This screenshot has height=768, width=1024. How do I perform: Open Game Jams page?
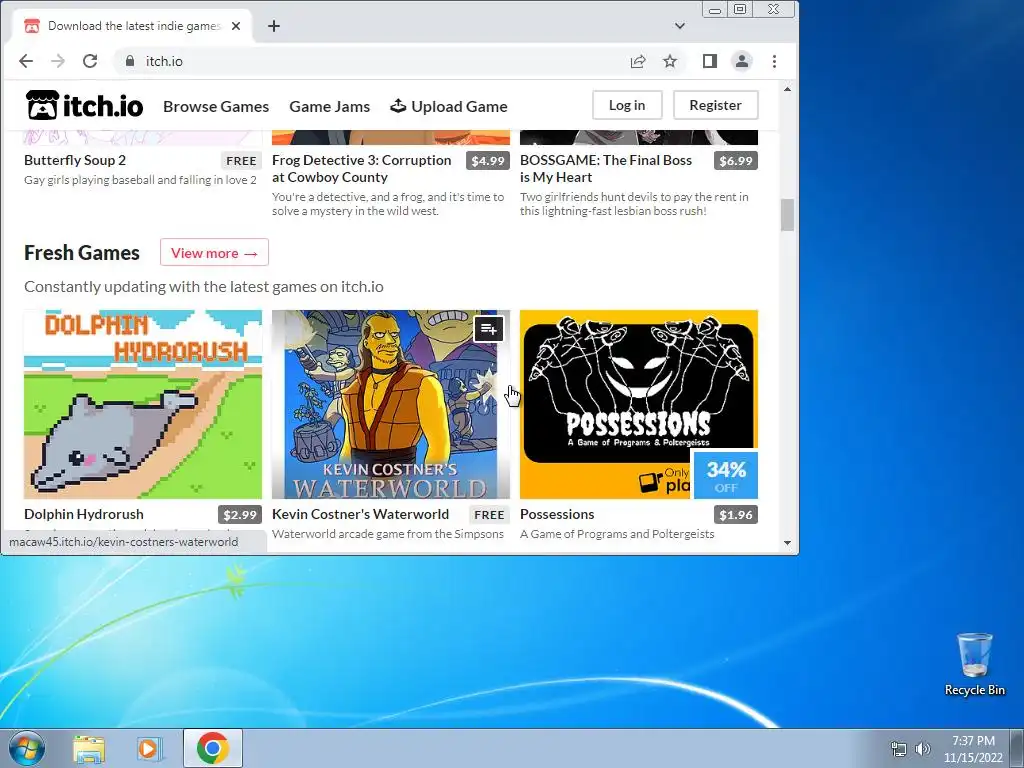pyautogui.click(x=330, y=106)
